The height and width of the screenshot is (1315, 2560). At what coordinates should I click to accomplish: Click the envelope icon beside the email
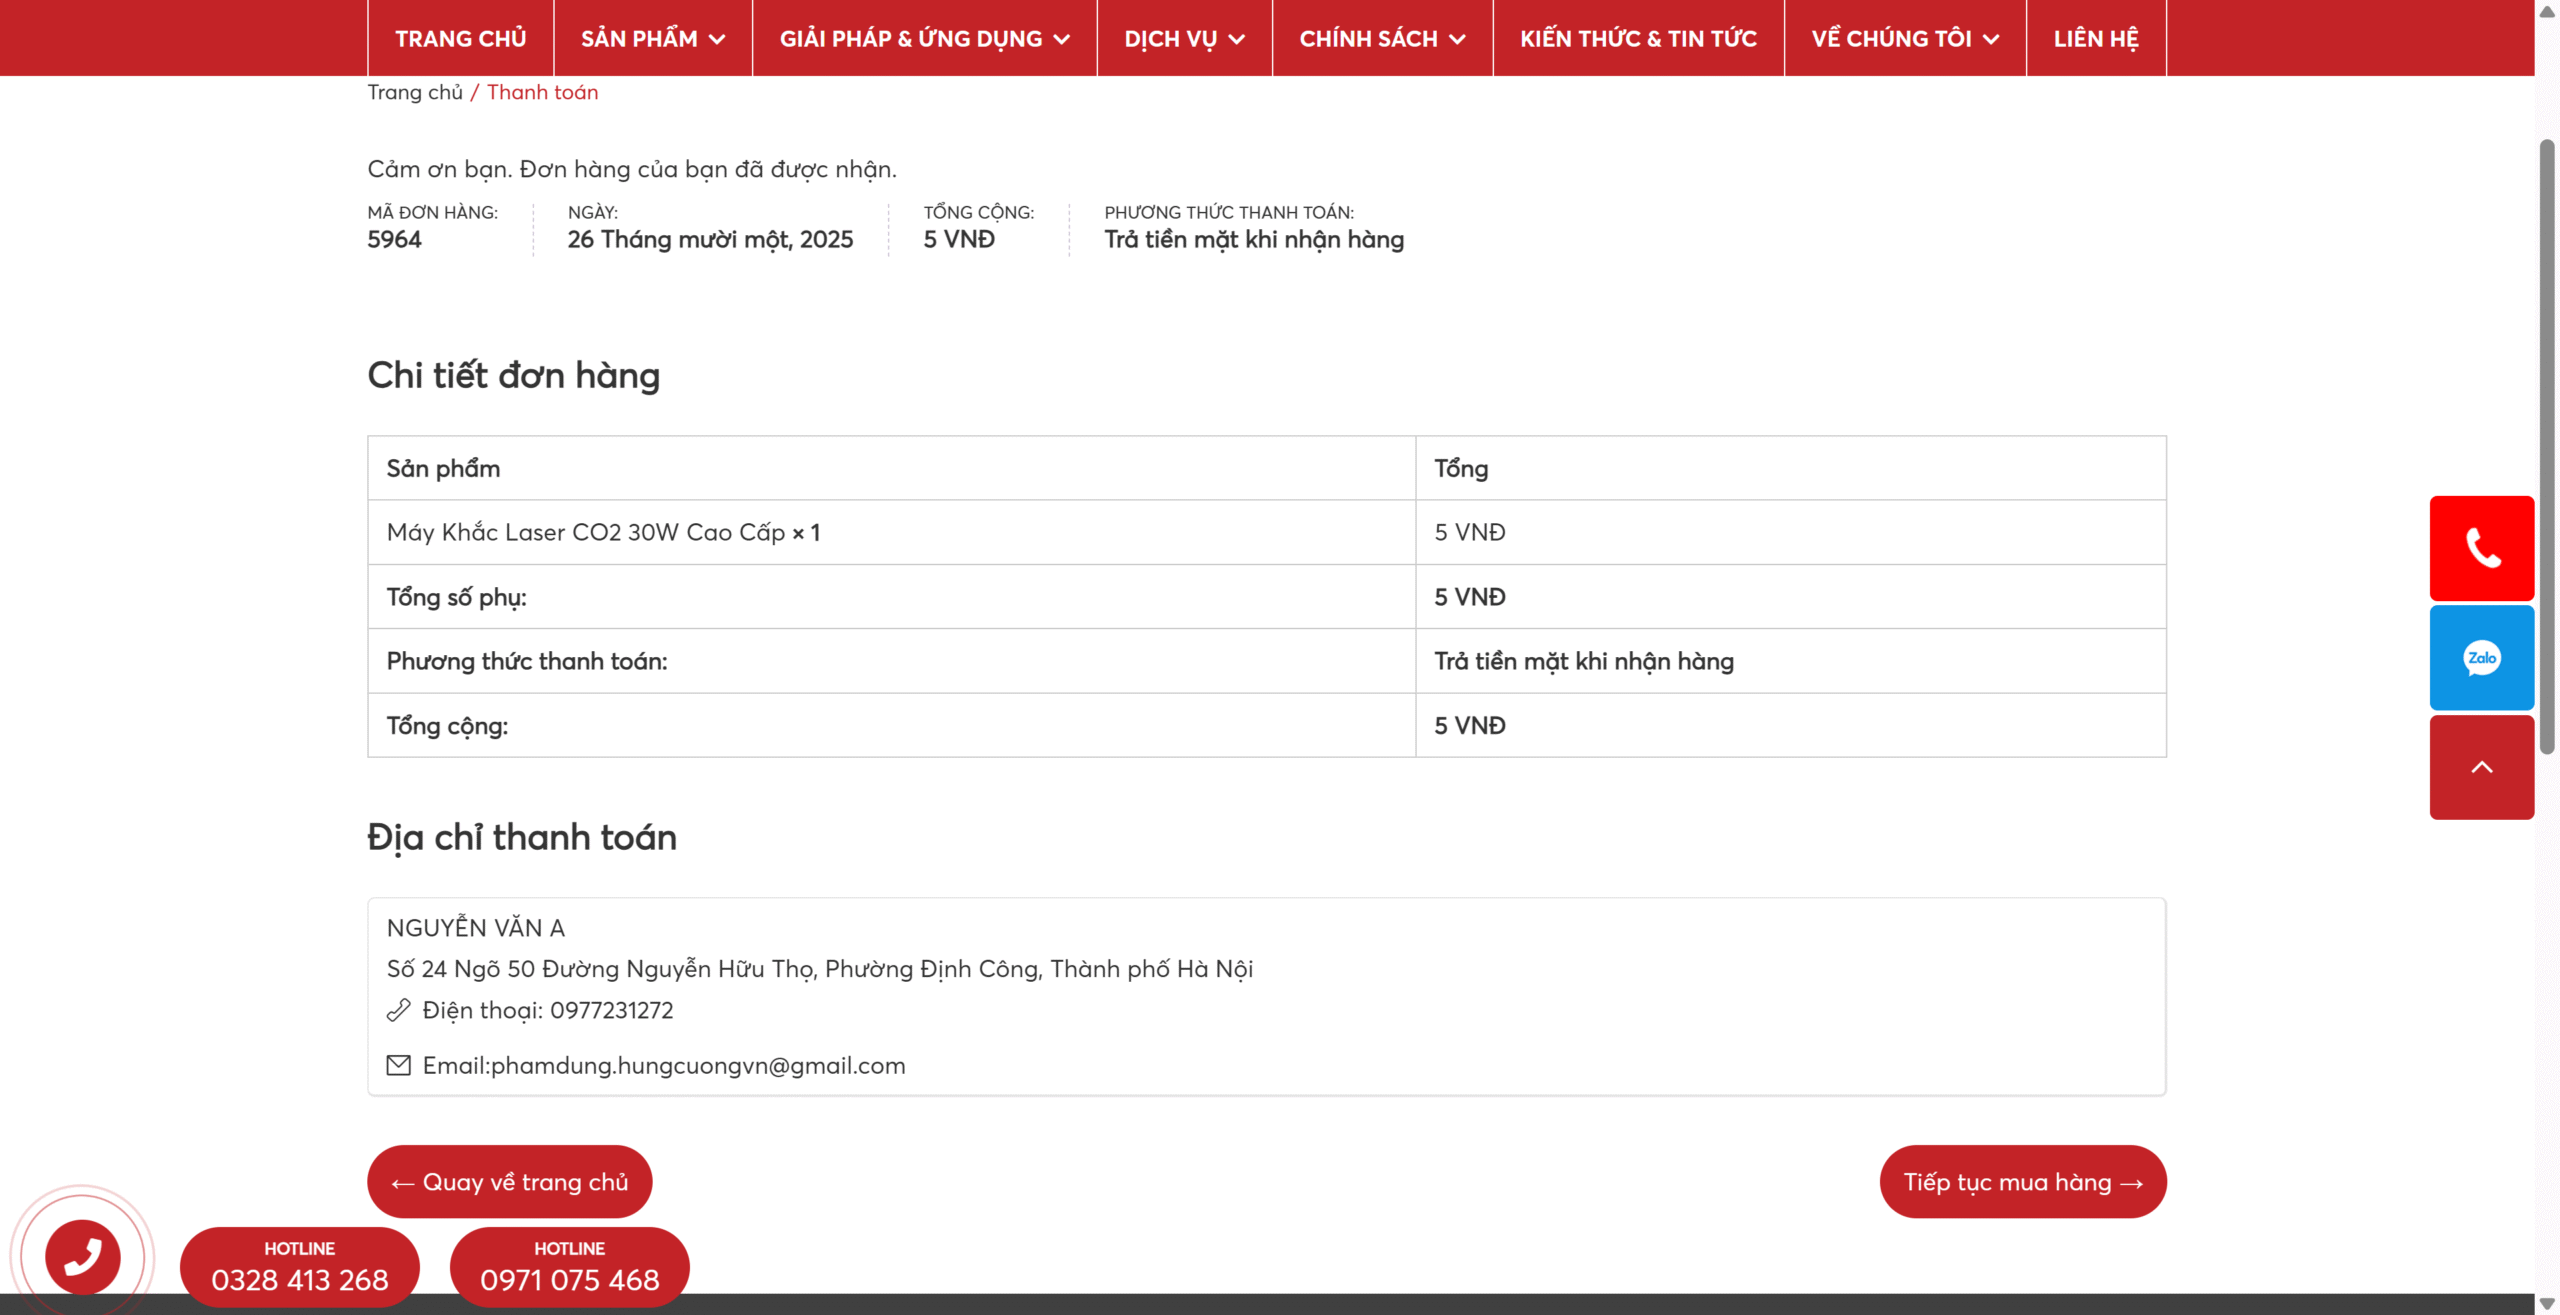pyautogui.click(x=398, y=1065)
